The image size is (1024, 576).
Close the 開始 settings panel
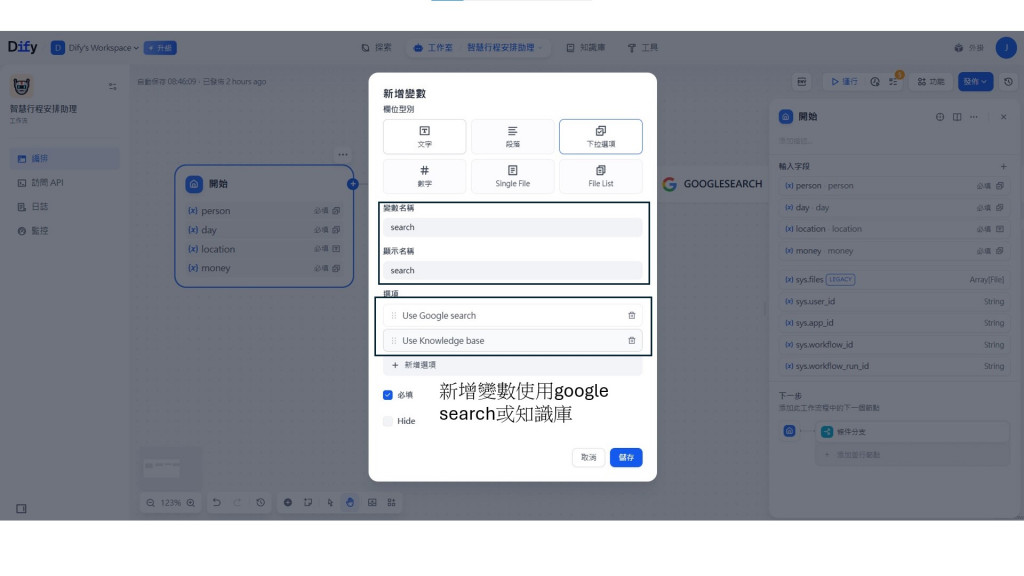(1004, 117)
